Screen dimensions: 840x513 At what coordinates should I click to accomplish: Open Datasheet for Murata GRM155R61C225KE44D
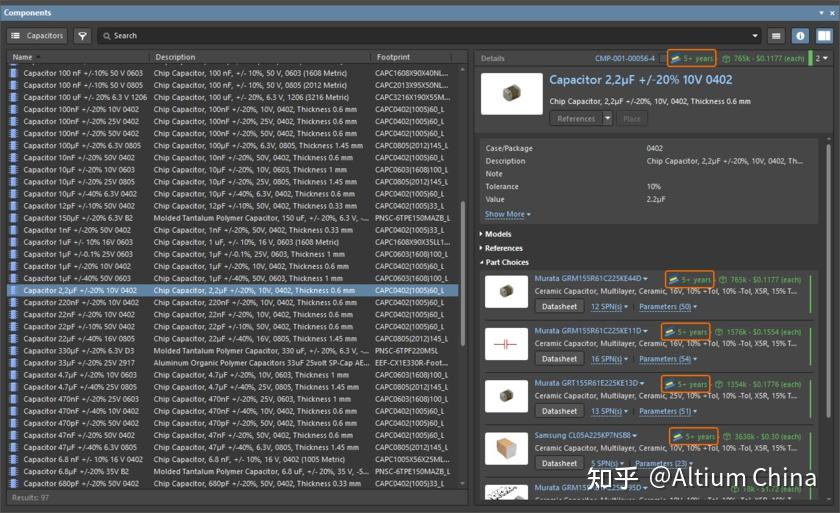559,307
